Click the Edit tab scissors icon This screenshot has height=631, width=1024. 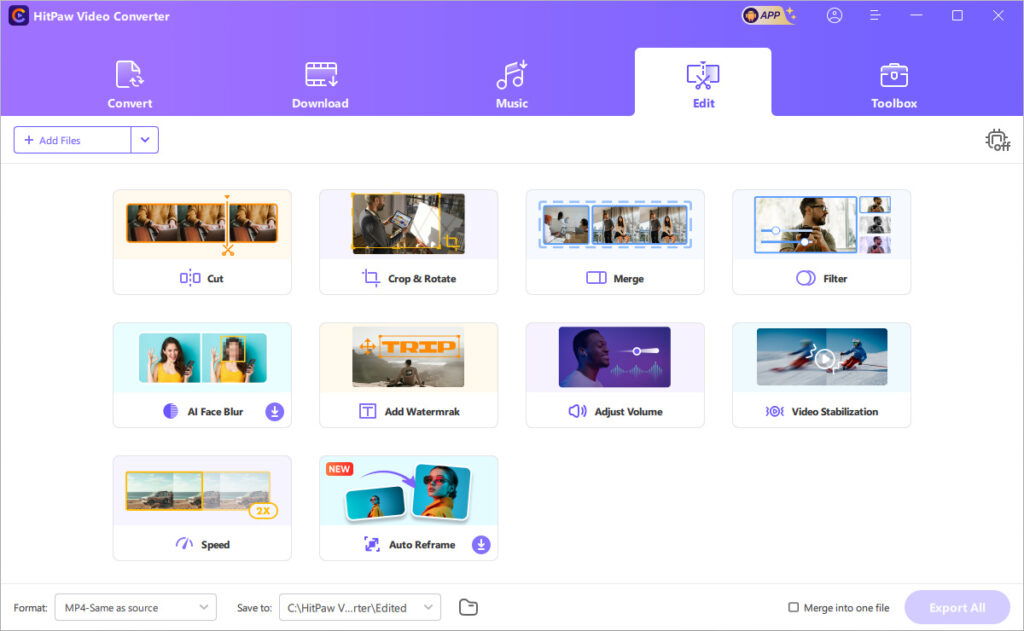[703, 75]
